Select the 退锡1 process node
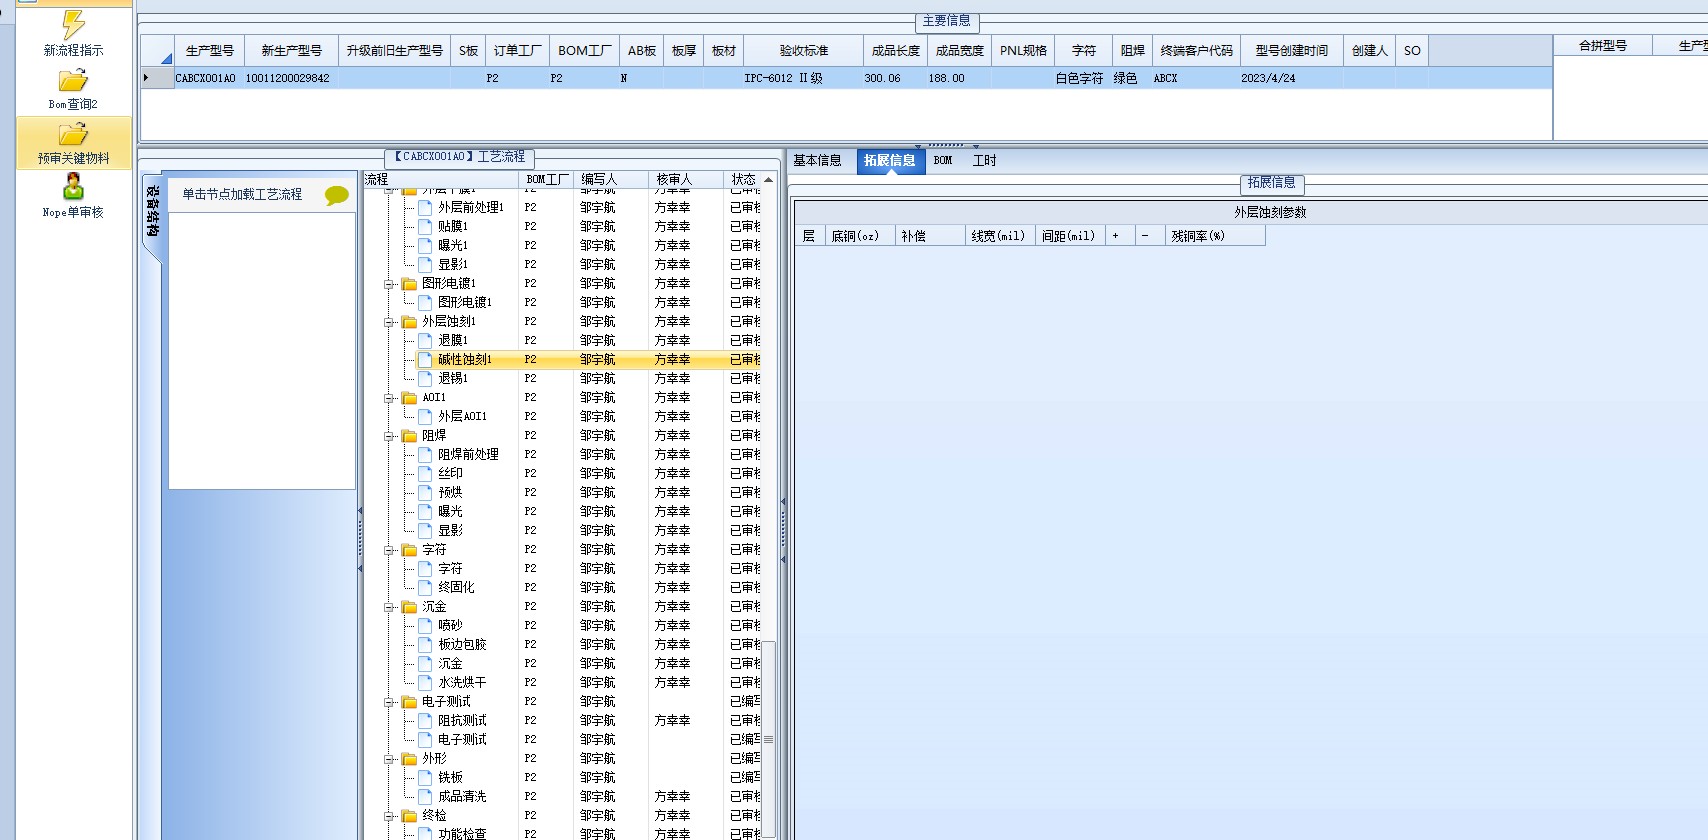 (453, 379)
